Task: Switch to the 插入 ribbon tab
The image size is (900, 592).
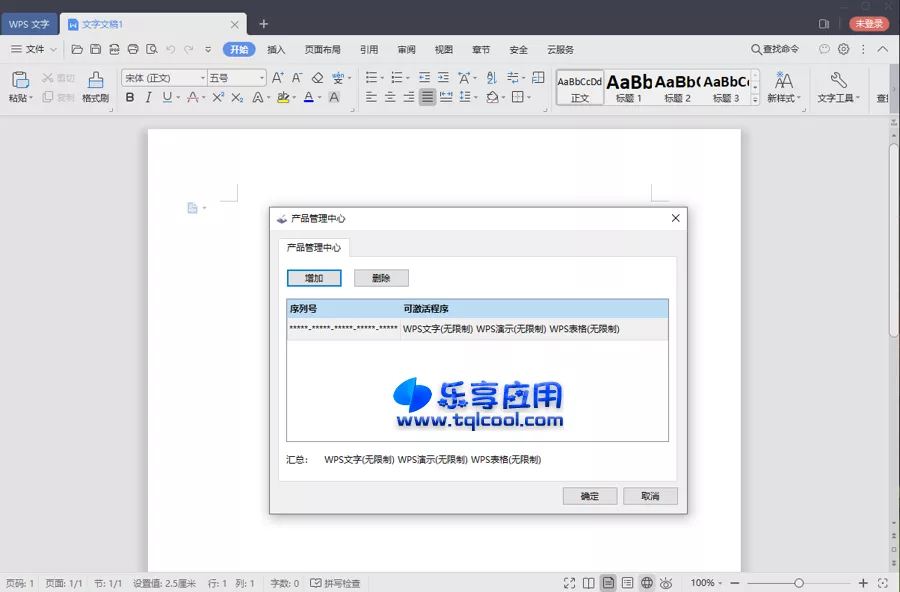Action: coord(275,49)
